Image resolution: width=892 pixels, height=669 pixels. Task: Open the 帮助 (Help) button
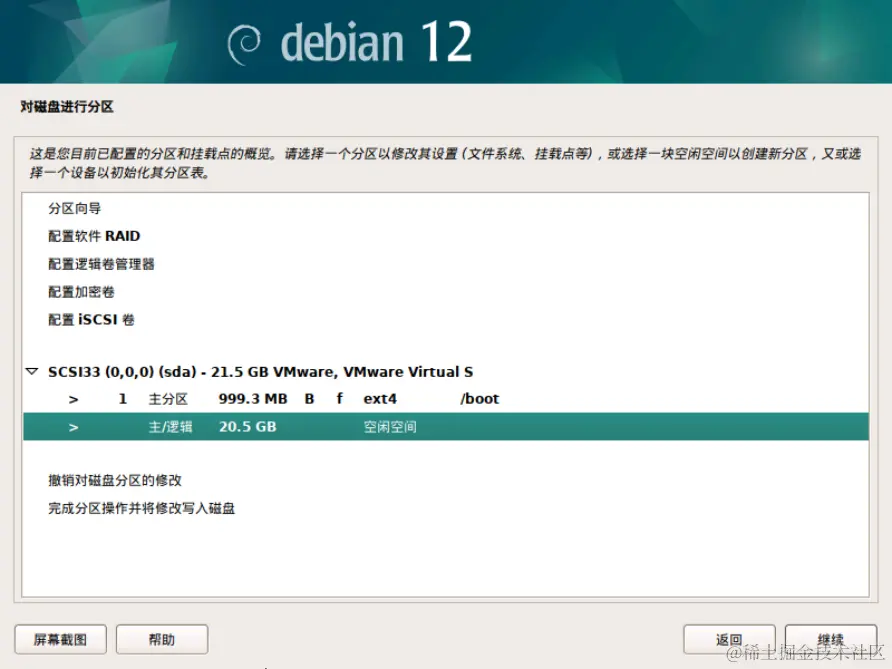click(162, 639)
